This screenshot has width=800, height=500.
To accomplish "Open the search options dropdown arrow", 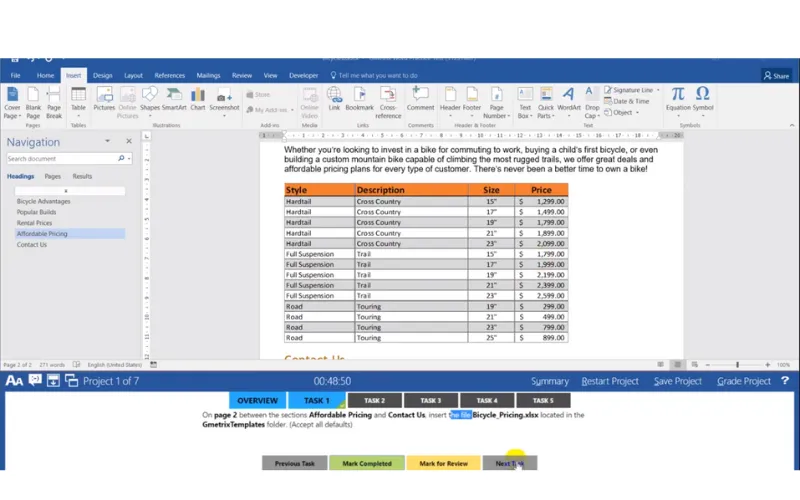I will (129, 159).
